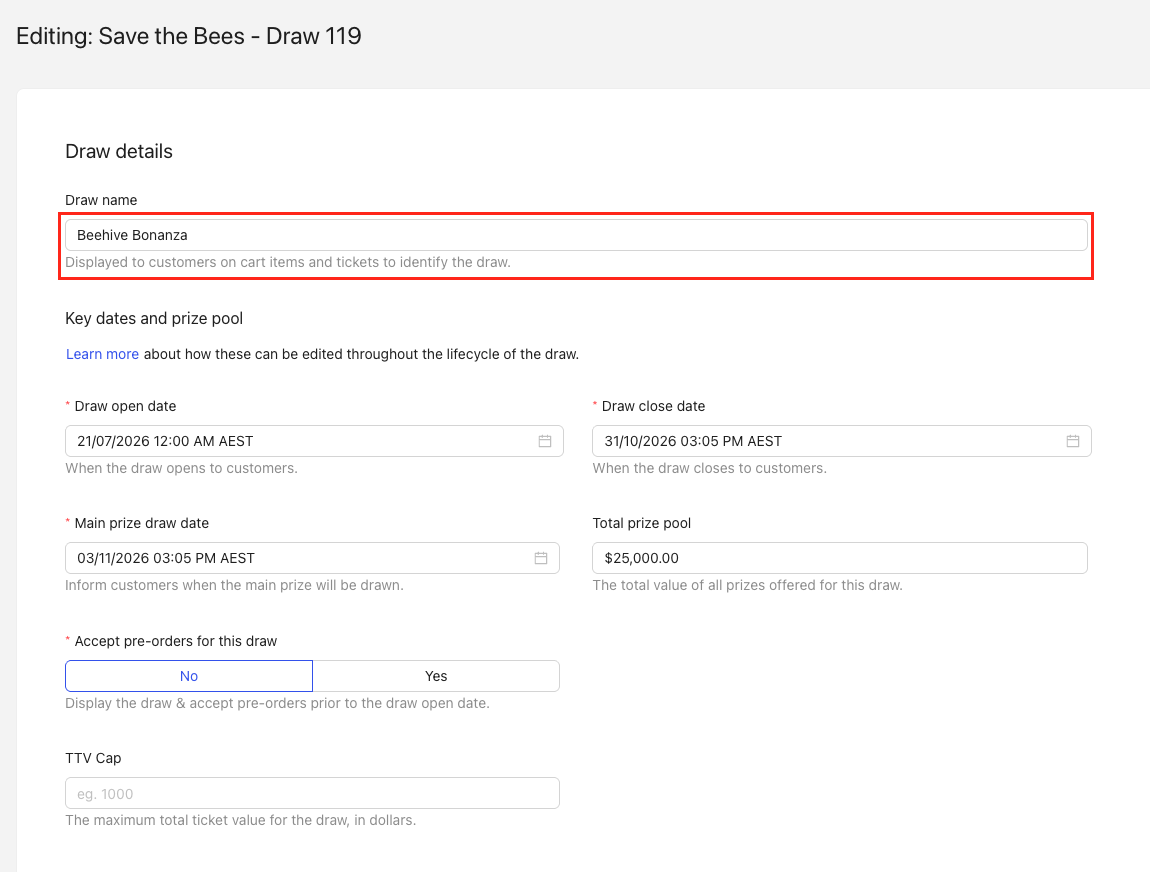Open calendar icon for Main prize draw date
Viewport: 1150px width, 872px height.
pos(541,558)
